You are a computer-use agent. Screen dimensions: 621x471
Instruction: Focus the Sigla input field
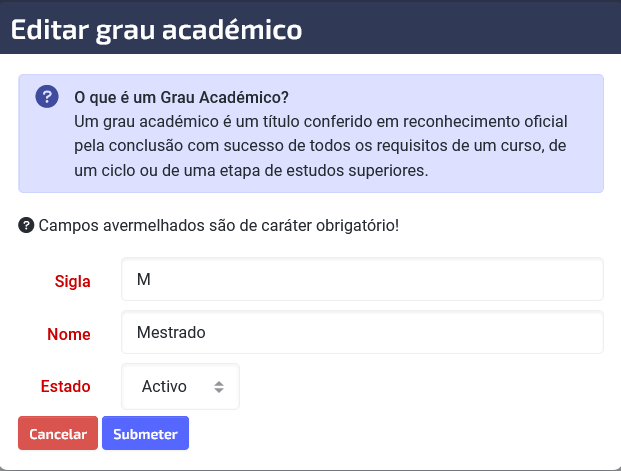point(362,279)
